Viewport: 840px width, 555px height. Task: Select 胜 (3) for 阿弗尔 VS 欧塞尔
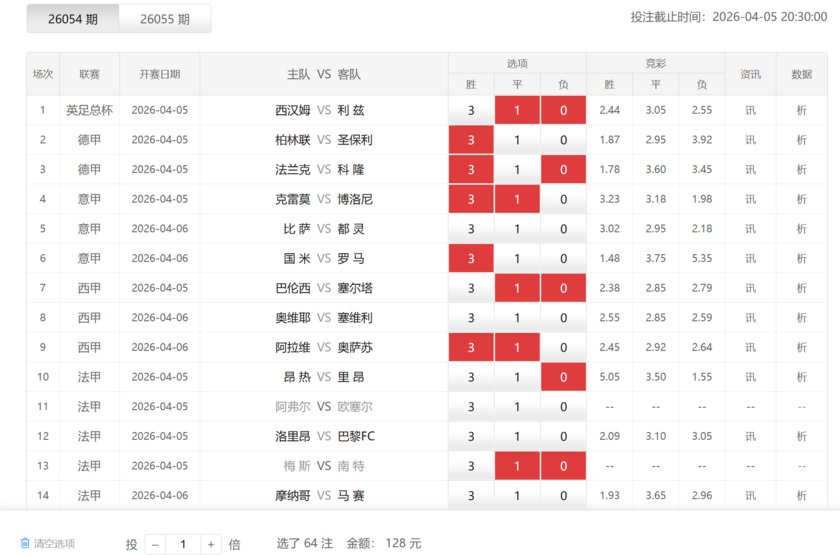point(471,407)
